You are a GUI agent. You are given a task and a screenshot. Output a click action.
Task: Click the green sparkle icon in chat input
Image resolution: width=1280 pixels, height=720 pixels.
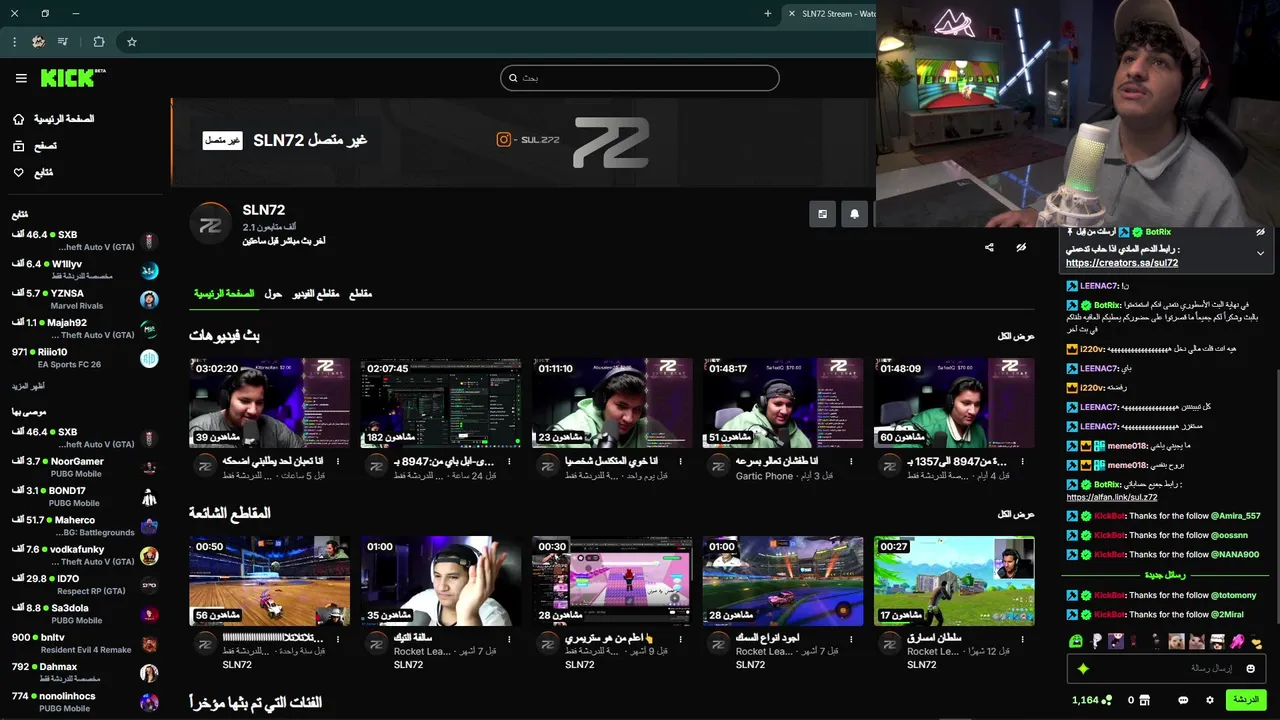point(1083,668)
